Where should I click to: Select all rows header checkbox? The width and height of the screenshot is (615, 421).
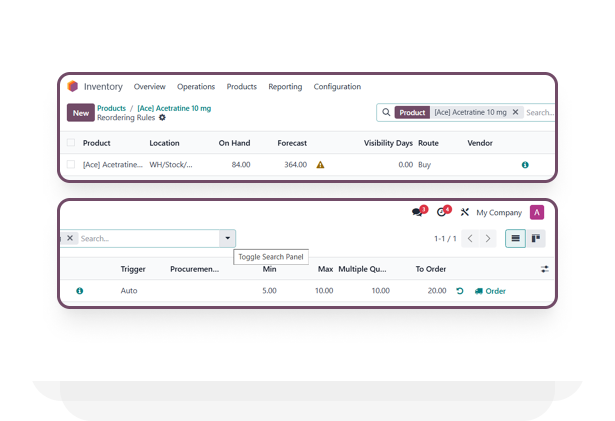click(x=71, y=142)
